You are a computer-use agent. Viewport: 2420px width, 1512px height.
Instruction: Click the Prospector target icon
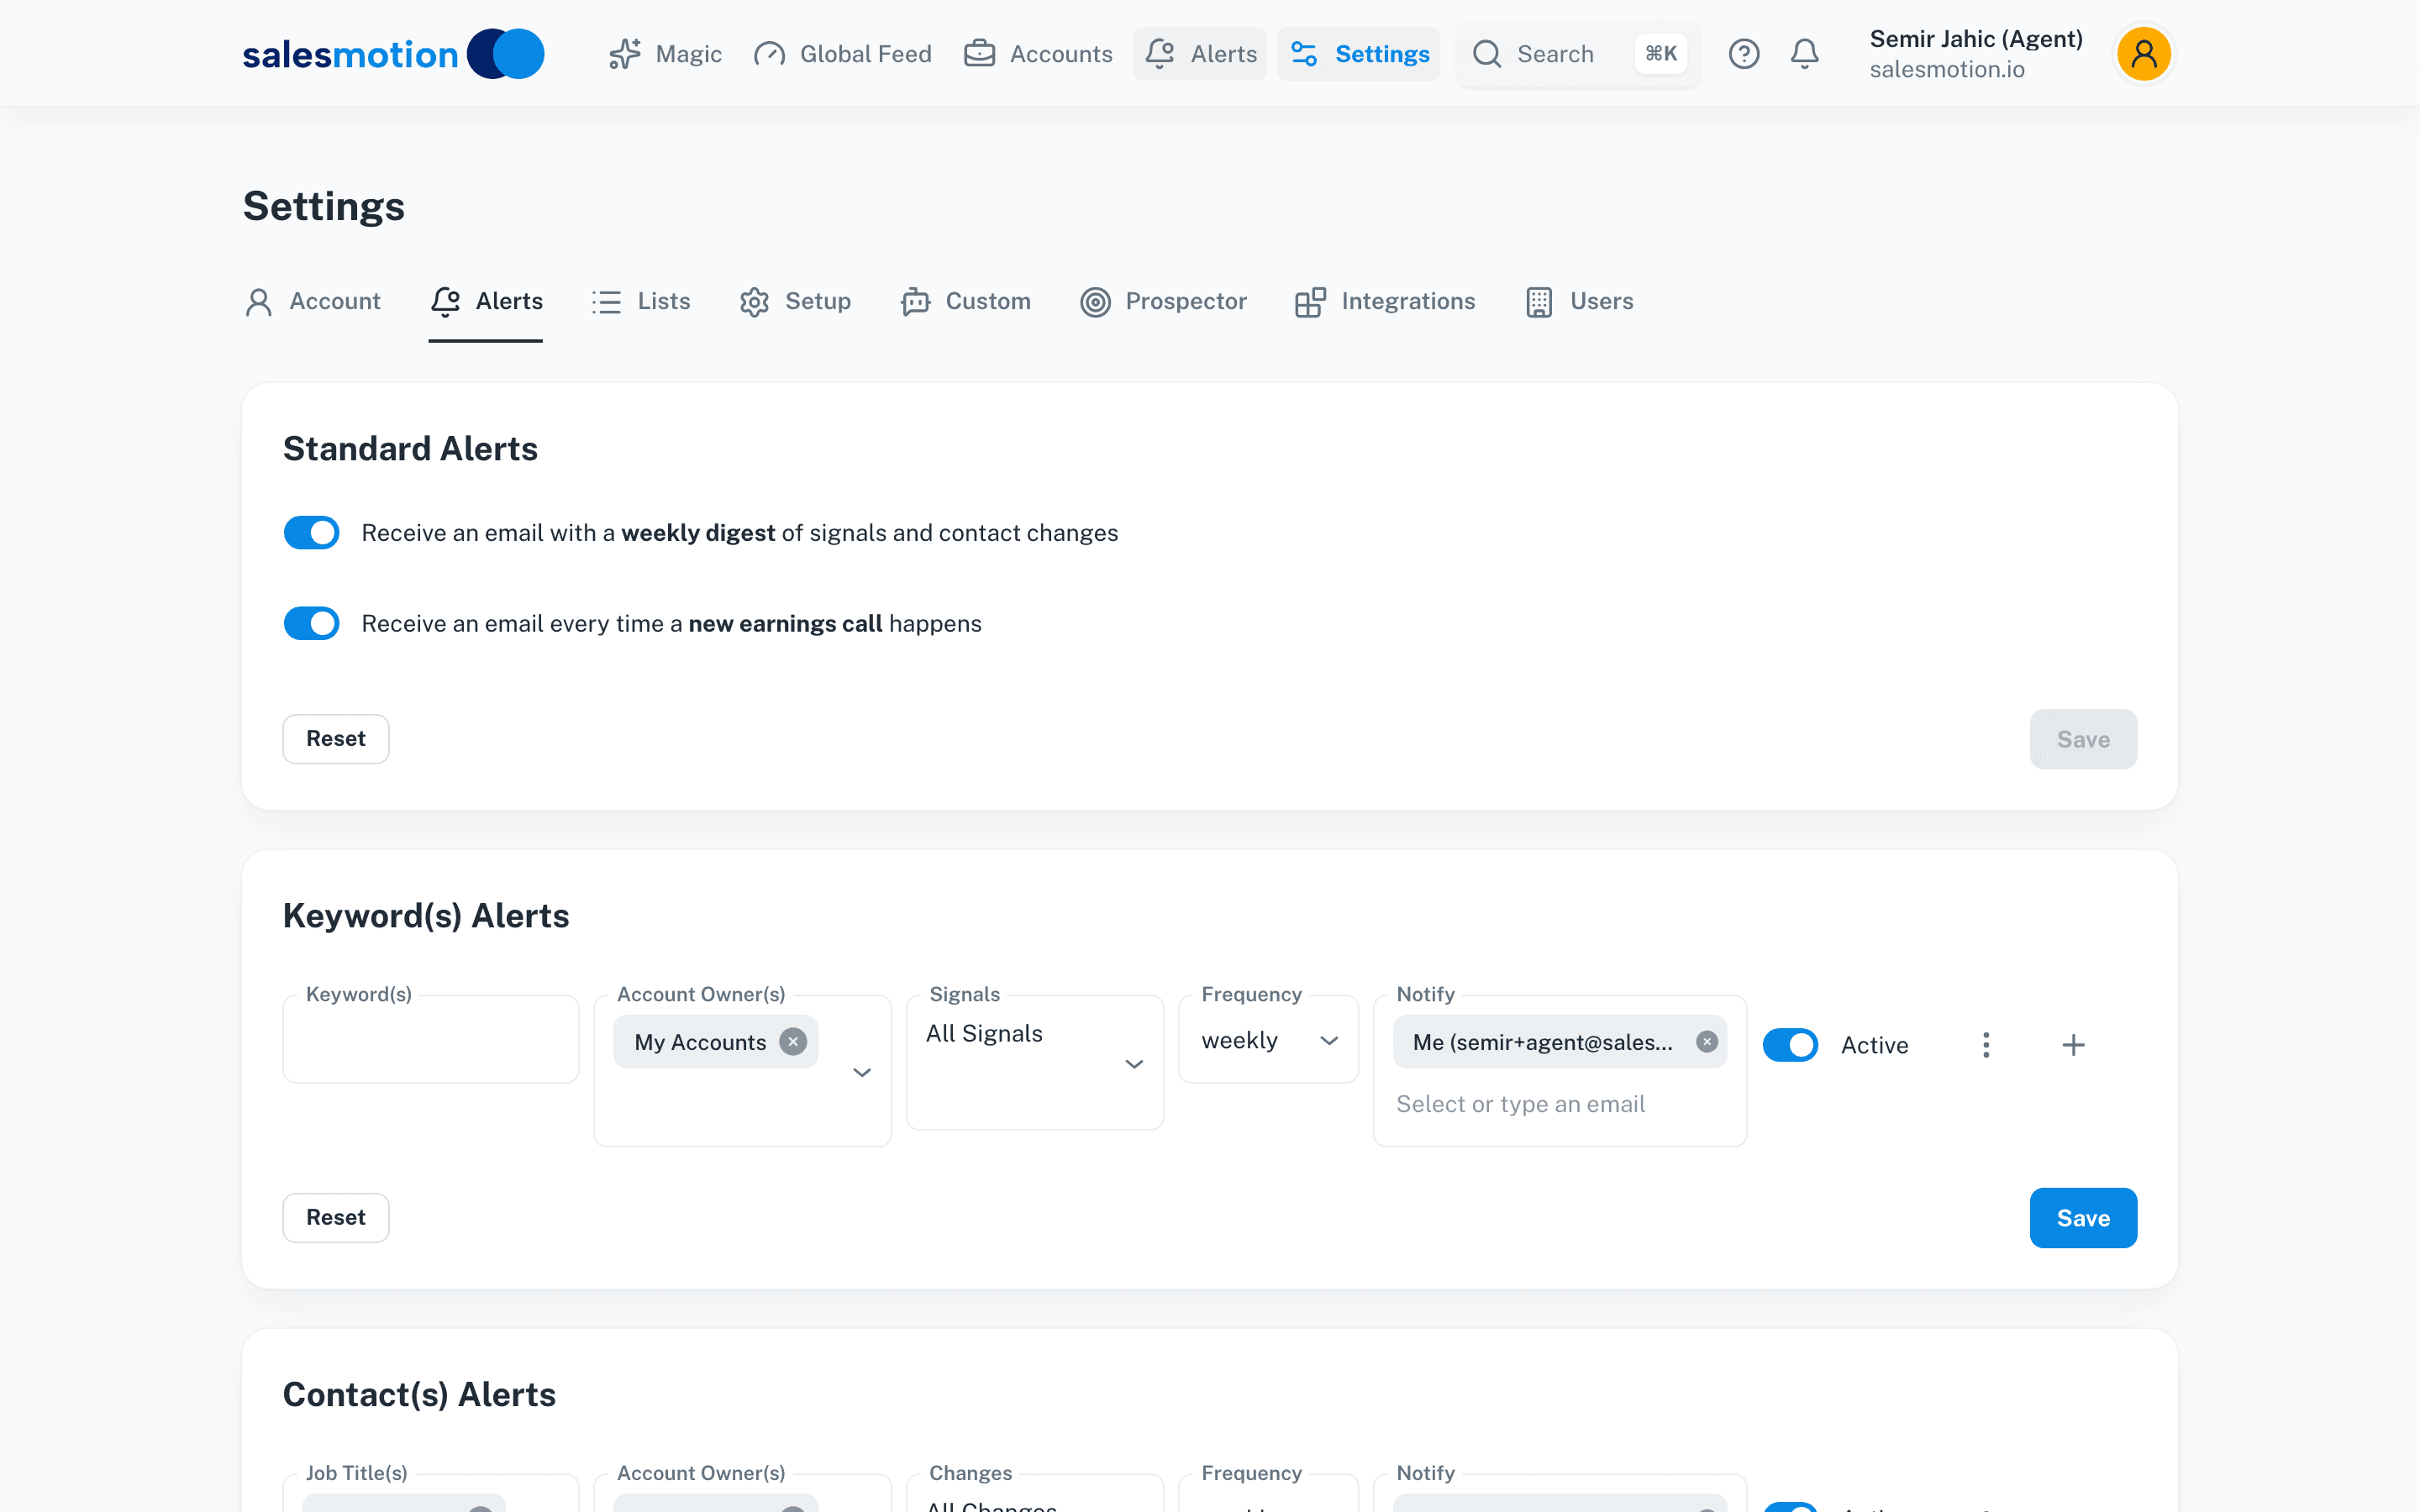pyautogui.click(x=1095, y=302)
